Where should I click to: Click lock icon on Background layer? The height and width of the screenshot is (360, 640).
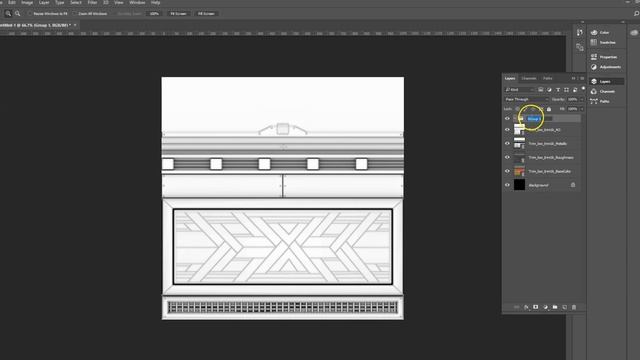click(x=573, y=185)
